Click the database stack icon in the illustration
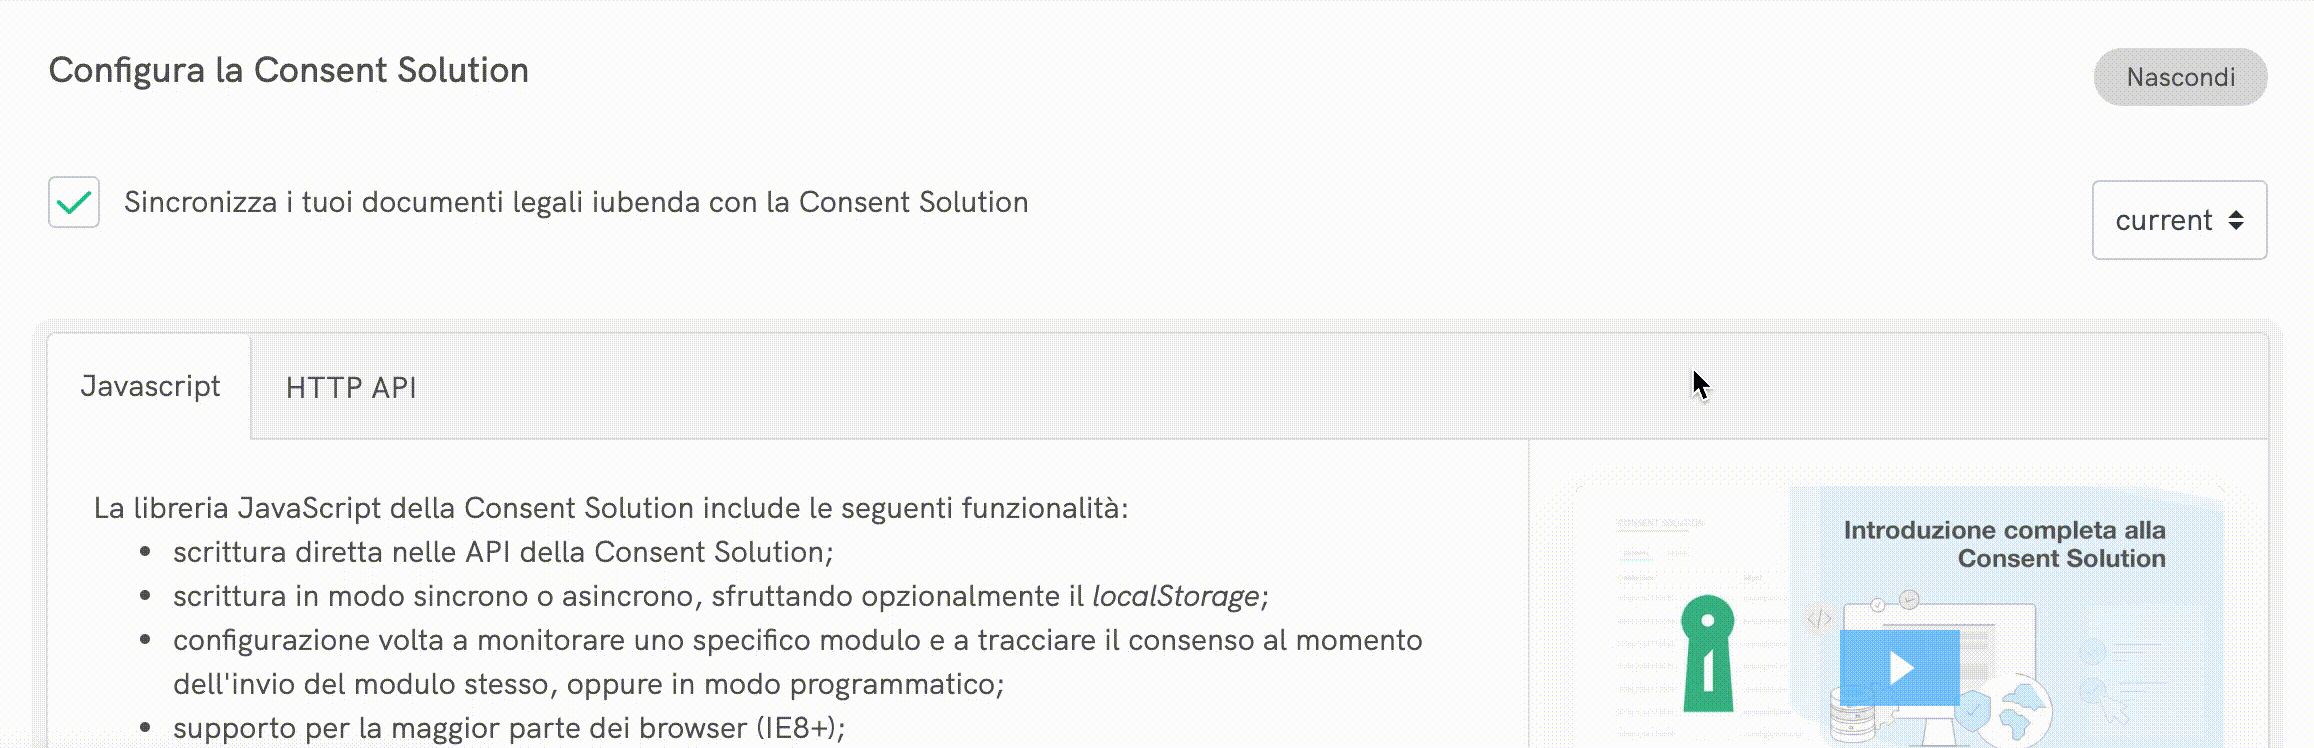This screenshot has height=748, width=2314. coord(1853,722)
